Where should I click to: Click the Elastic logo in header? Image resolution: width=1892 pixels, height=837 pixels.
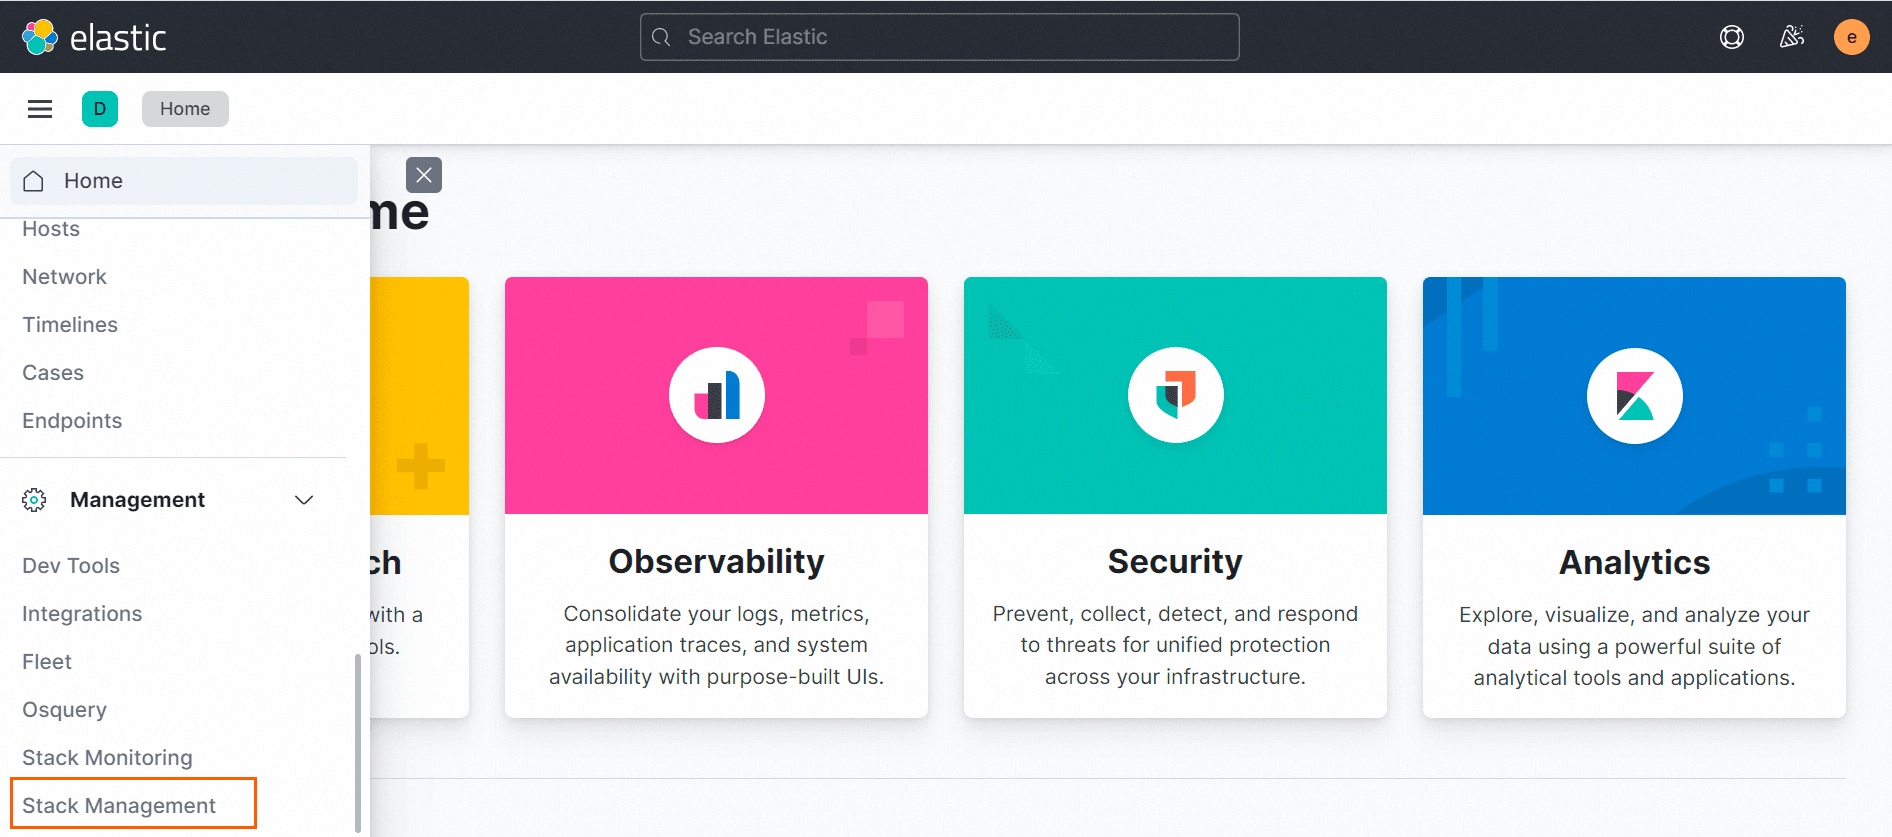tap(94, 37)
